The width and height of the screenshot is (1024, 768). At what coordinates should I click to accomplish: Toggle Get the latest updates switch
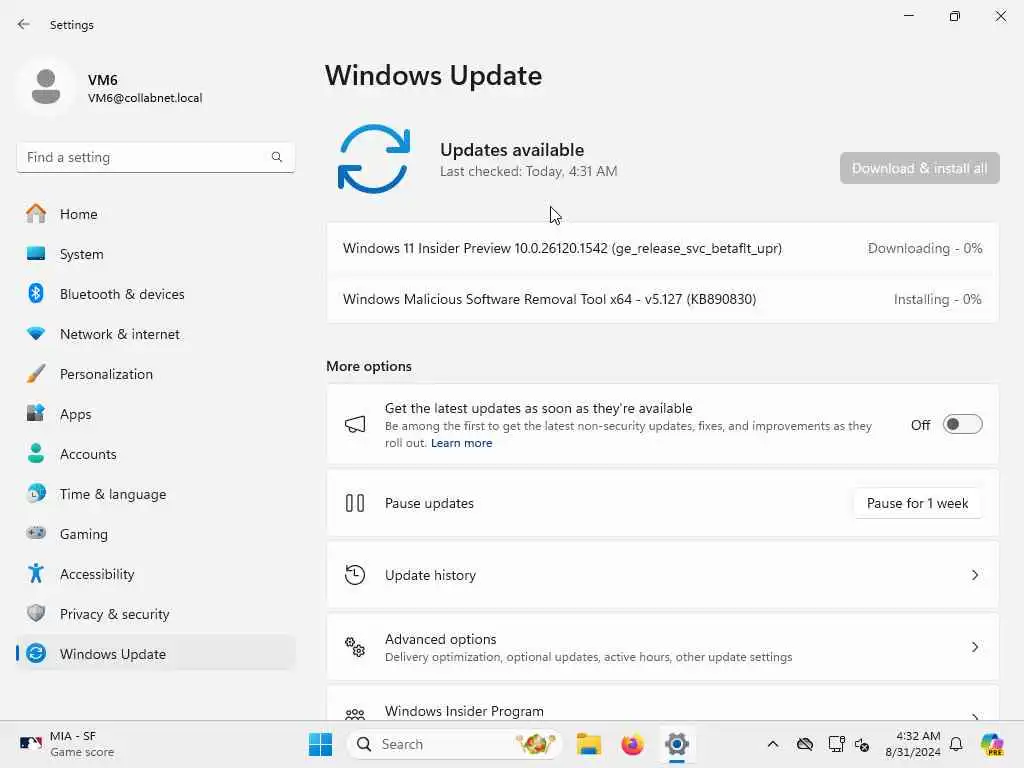coord(963,424)
